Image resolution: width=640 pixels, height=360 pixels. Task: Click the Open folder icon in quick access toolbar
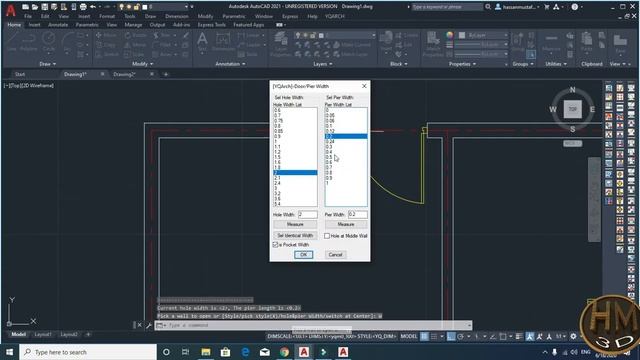tap(35, 7)
